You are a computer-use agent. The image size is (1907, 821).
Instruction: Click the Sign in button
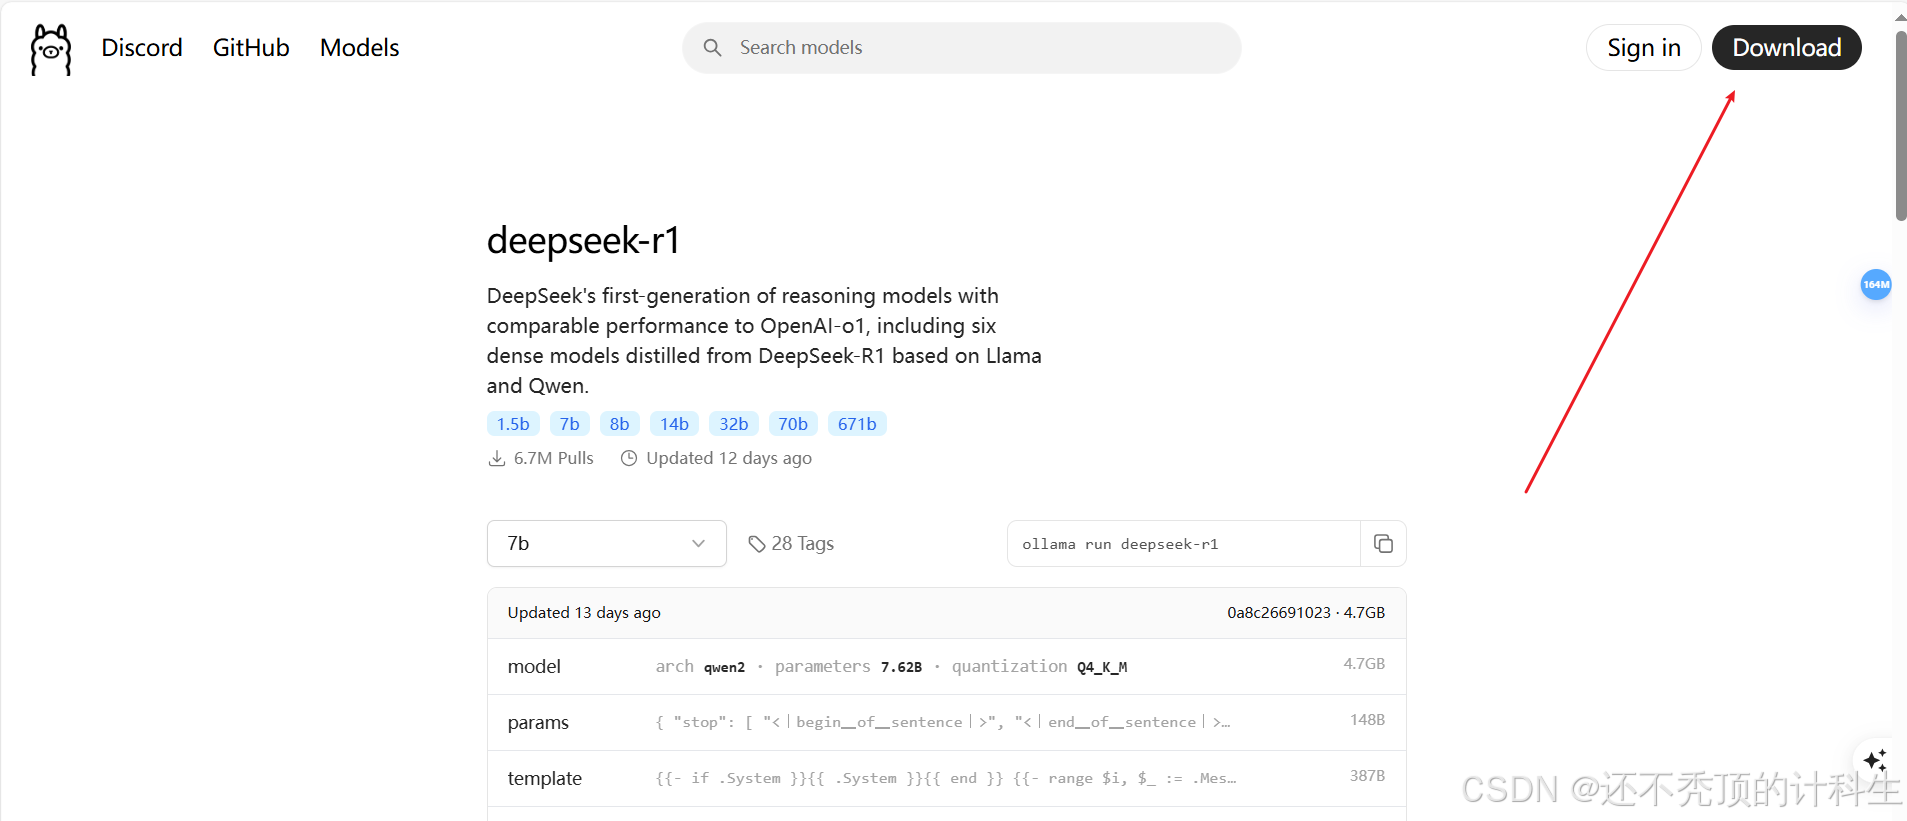[x=1644, y=48]
